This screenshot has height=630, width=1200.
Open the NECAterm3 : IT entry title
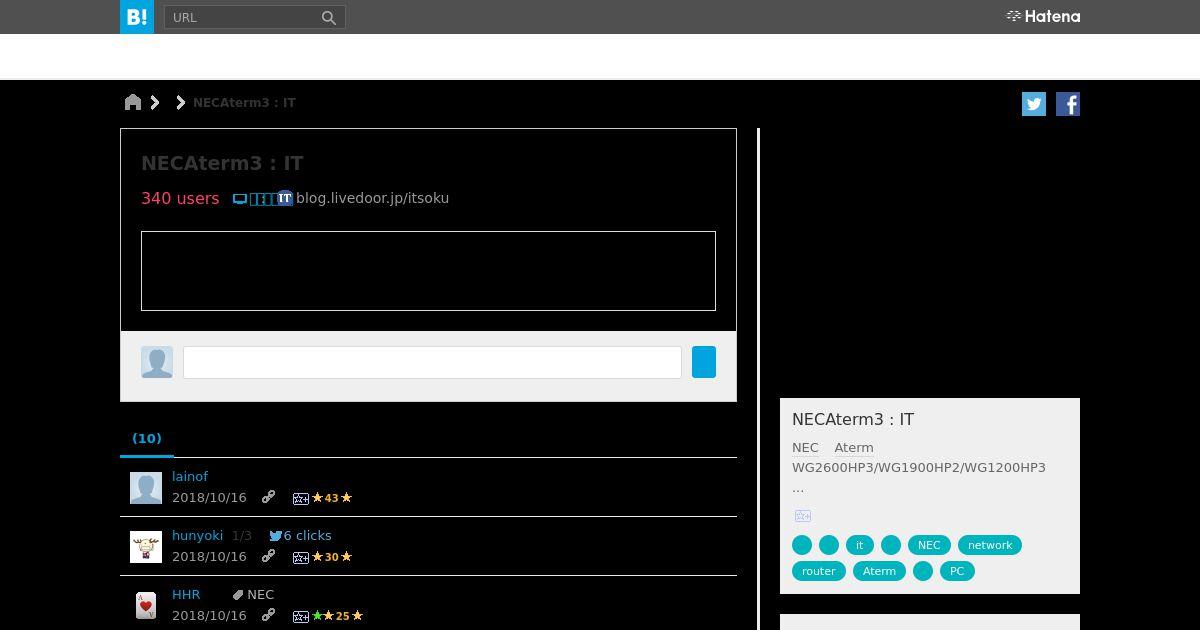click(222, 163)
